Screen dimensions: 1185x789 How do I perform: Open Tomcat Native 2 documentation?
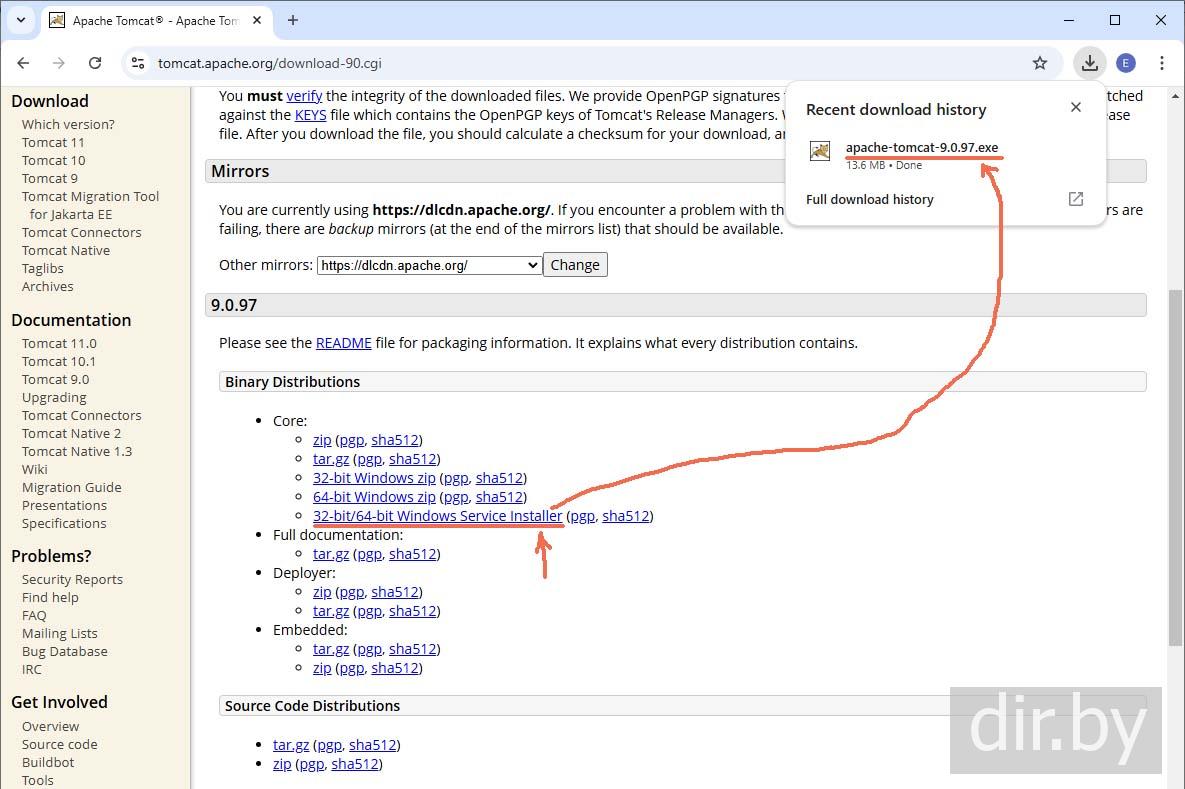[71, 433]
